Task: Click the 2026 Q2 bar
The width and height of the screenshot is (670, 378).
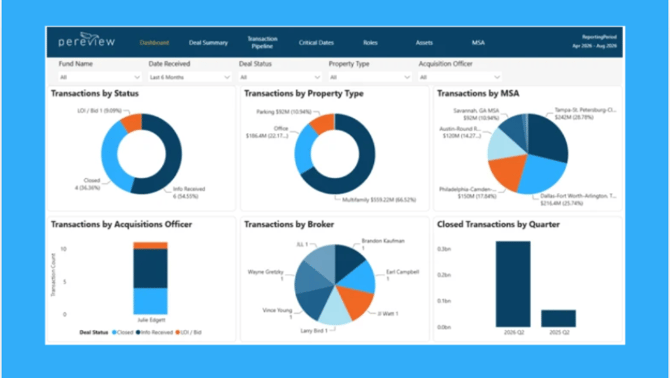Action: click(513, 284)
